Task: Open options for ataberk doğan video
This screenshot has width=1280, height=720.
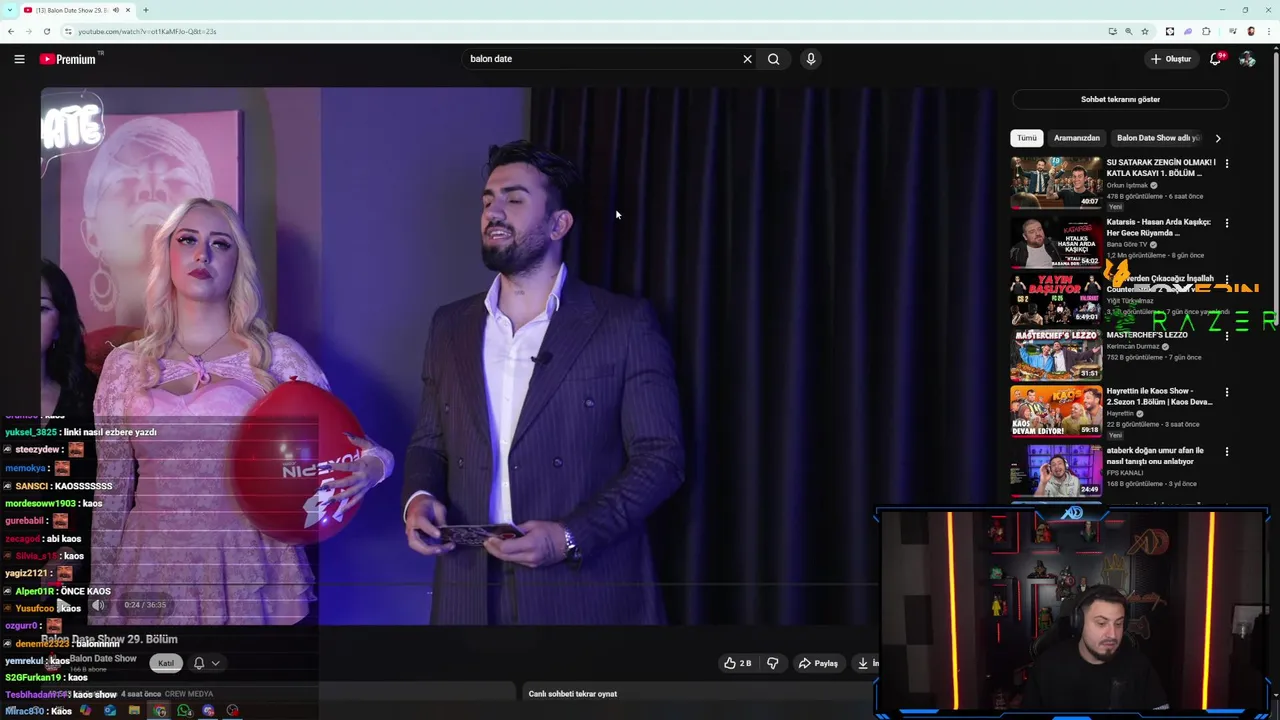Action: click(x=1227, y=451)
